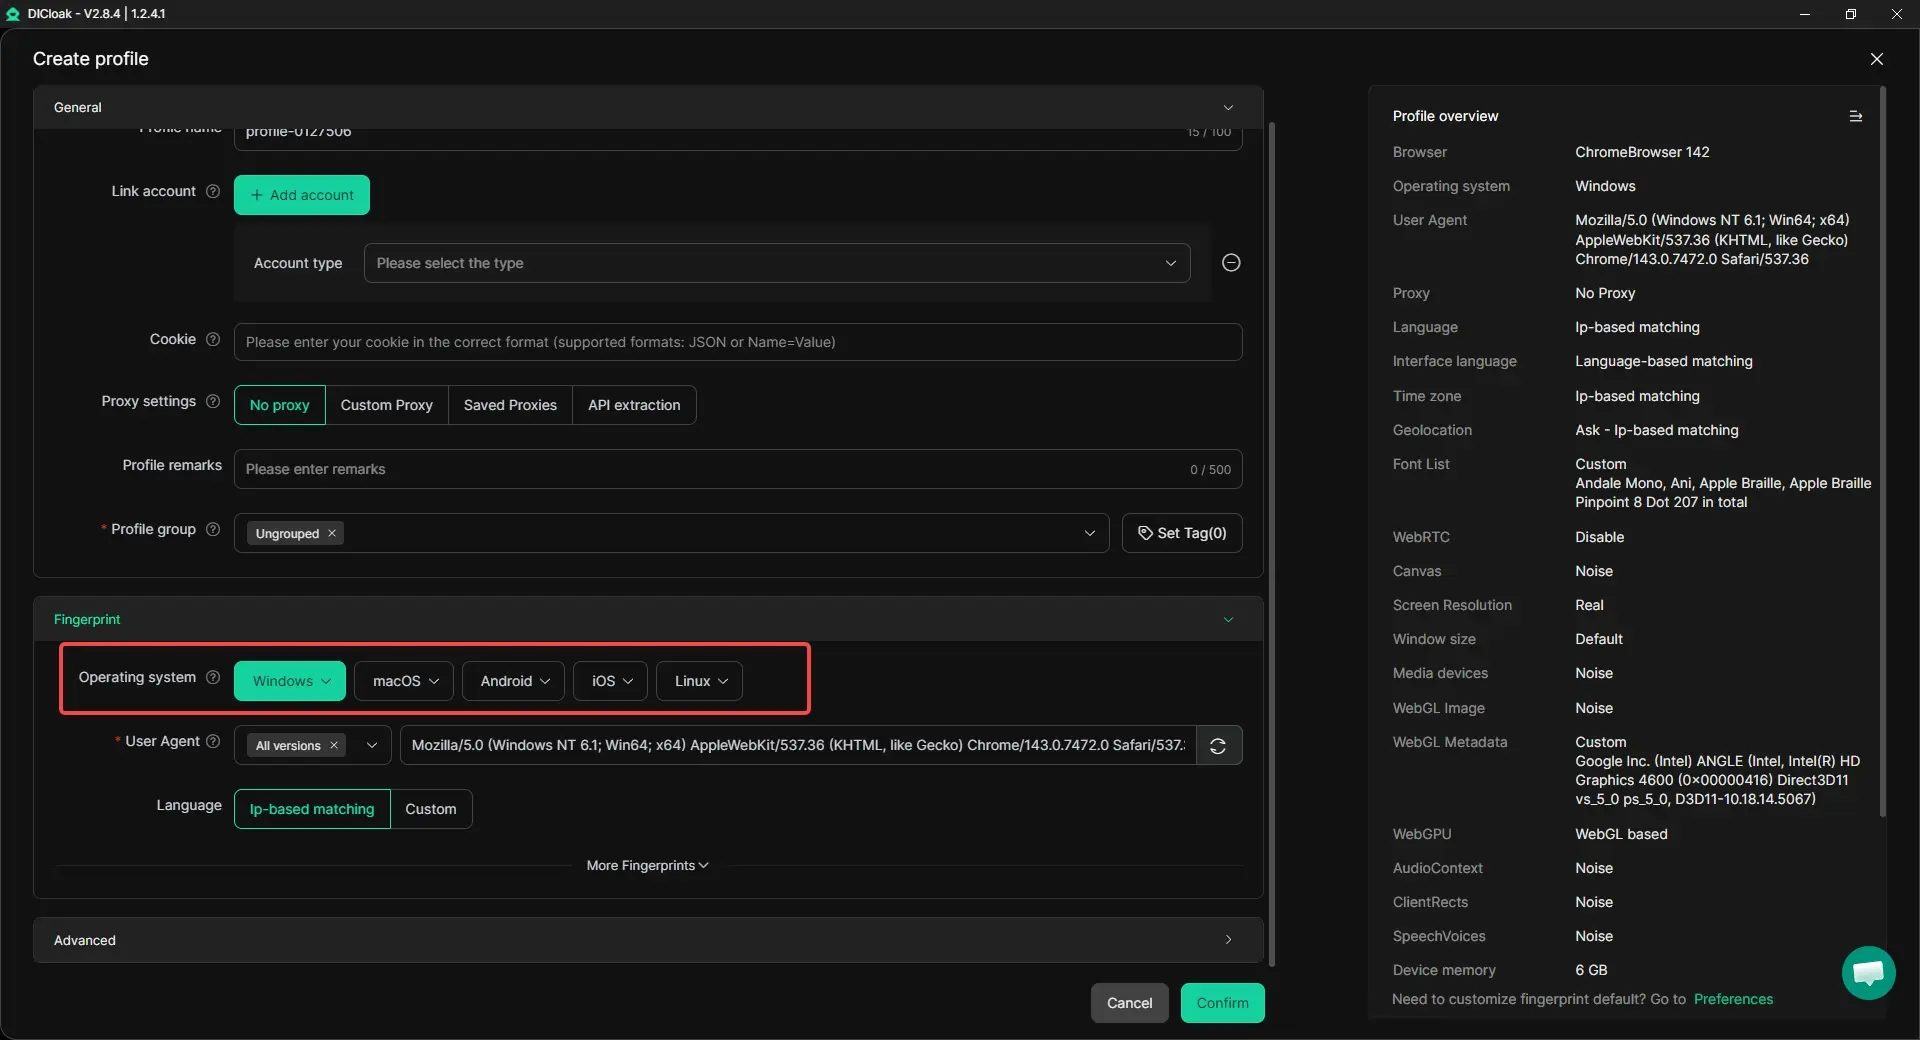Switch to API extraction tab
This screenshot has height=1040, width=1920.
pos(633,406)
